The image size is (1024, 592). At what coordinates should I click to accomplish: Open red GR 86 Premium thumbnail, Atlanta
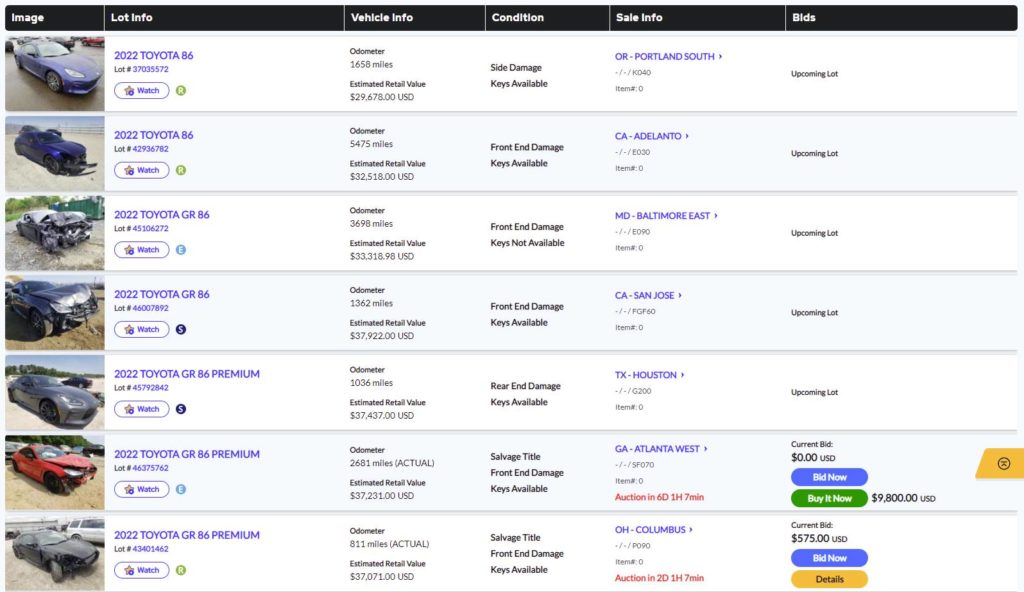click(55, 472)
